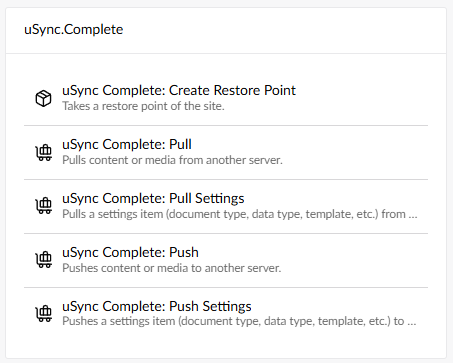The image size is (453, 363).
Task: Click 'Pulls content or media from another server.'
Action: click(x=172, y=160)
